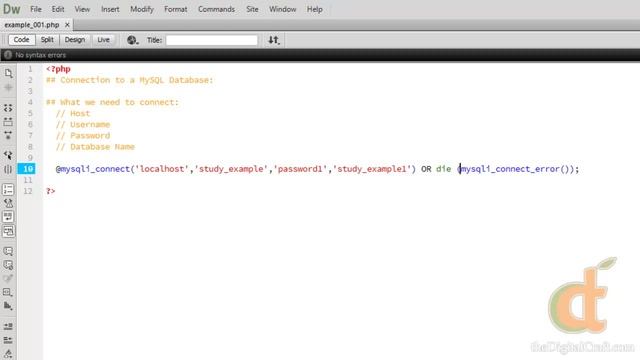Open the Window menu
The height and width of the screenshot is (360, 640).
[x=282, y=9]
